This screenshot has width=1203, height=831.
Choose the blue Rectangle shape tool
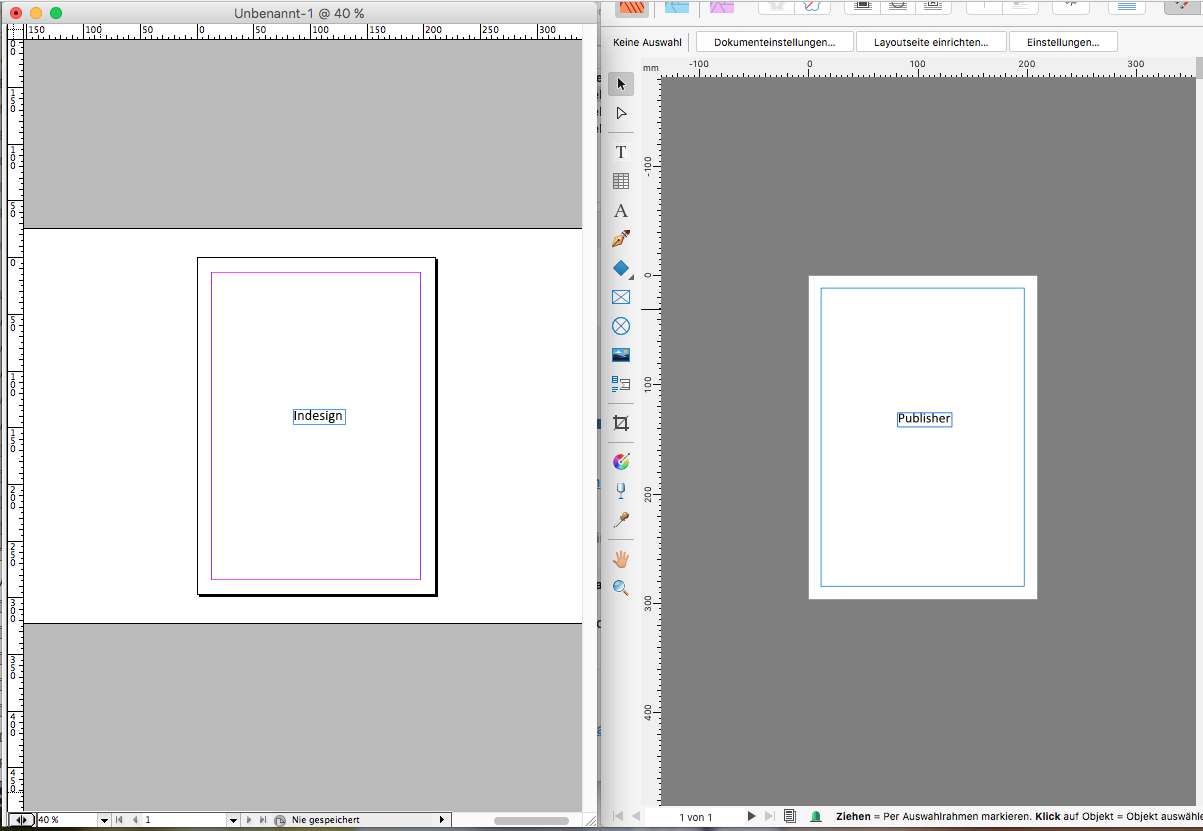tap(621, 268)
